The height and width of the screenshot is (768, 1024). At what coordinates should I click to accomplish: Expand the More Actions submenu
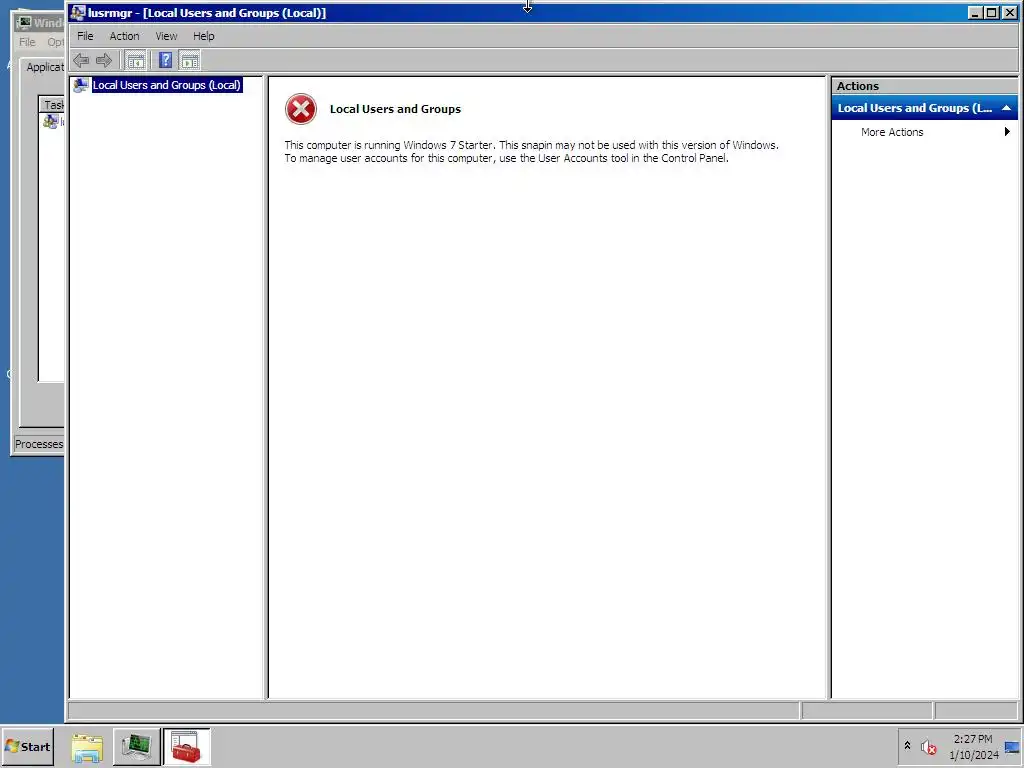tap(1008, 132)
